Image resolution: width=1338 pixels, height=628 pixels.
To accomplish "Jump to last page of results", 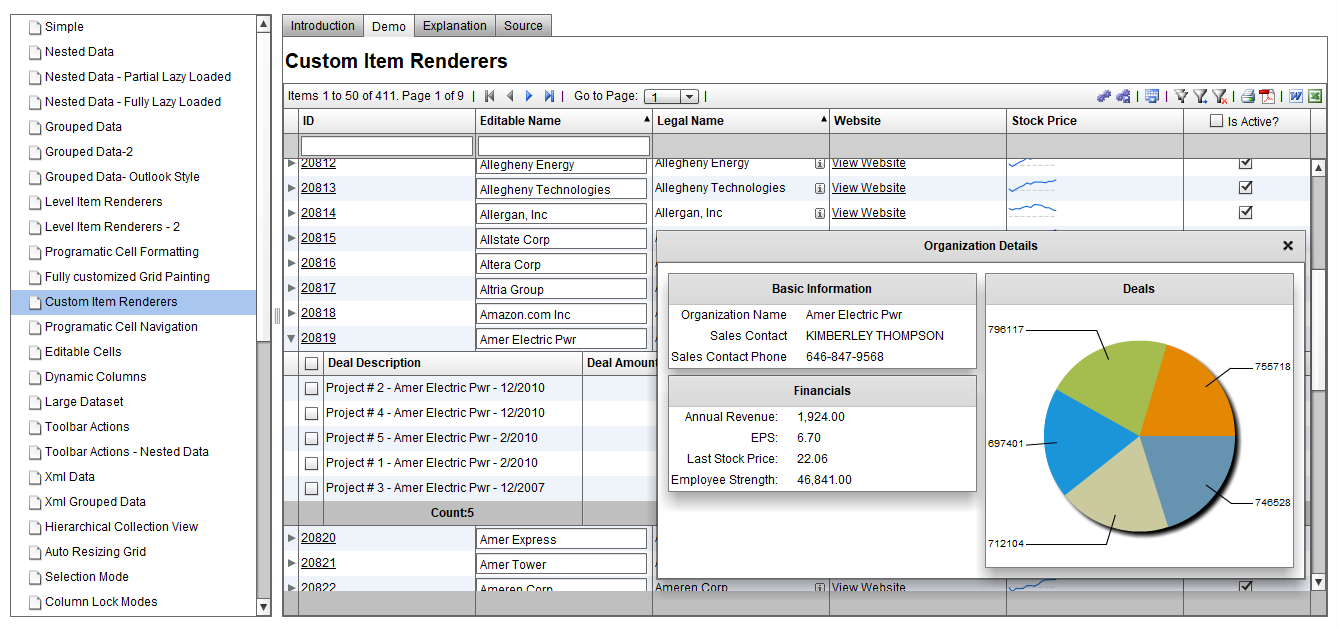I will [549, 96].
